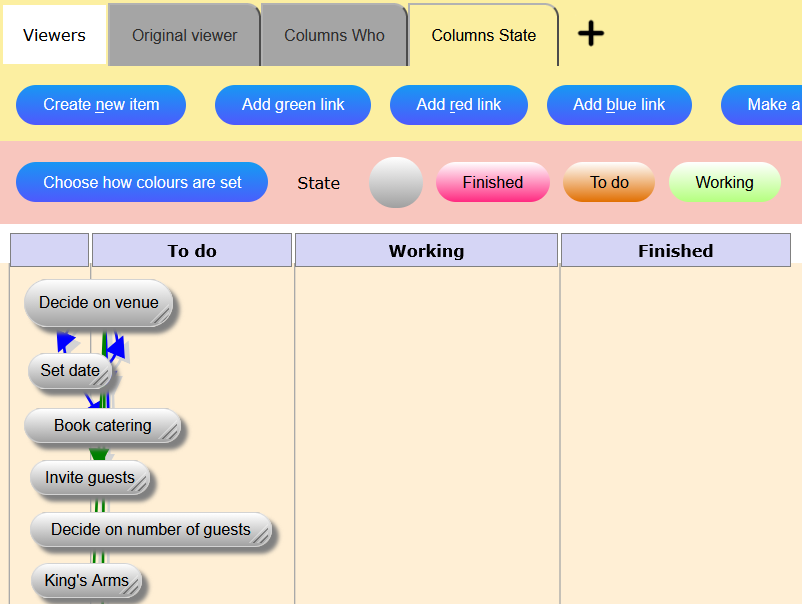The image size is (802, 604).
Task: Click the To do column header
Action: click(192, 251)
